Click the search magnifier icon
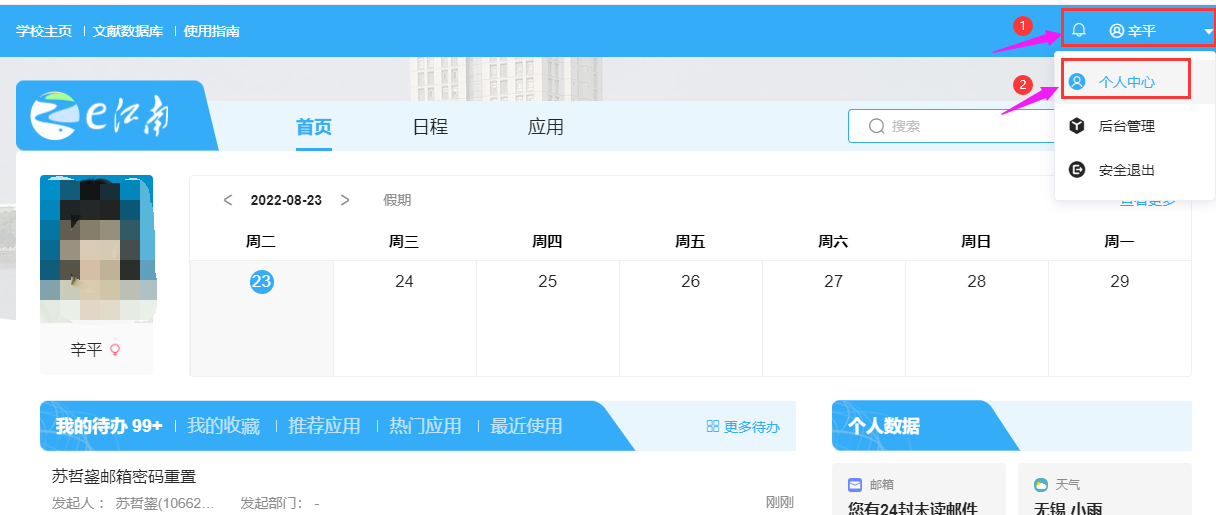Viewport: 1216px width, 515px height. (877, 126)
